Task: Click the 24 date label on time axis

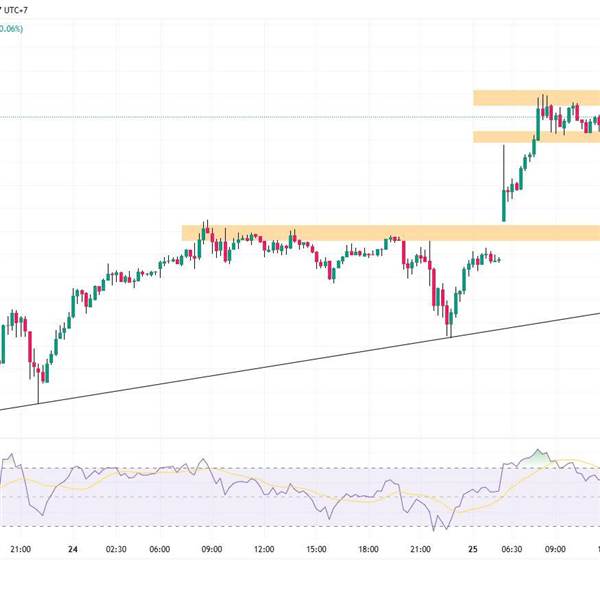Action: click(73, 549)
